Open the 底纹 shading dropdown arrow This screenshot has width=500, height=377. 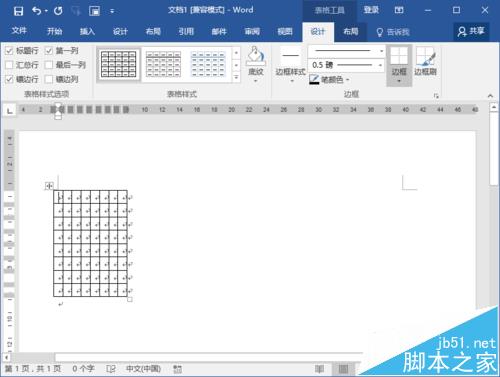256,81
